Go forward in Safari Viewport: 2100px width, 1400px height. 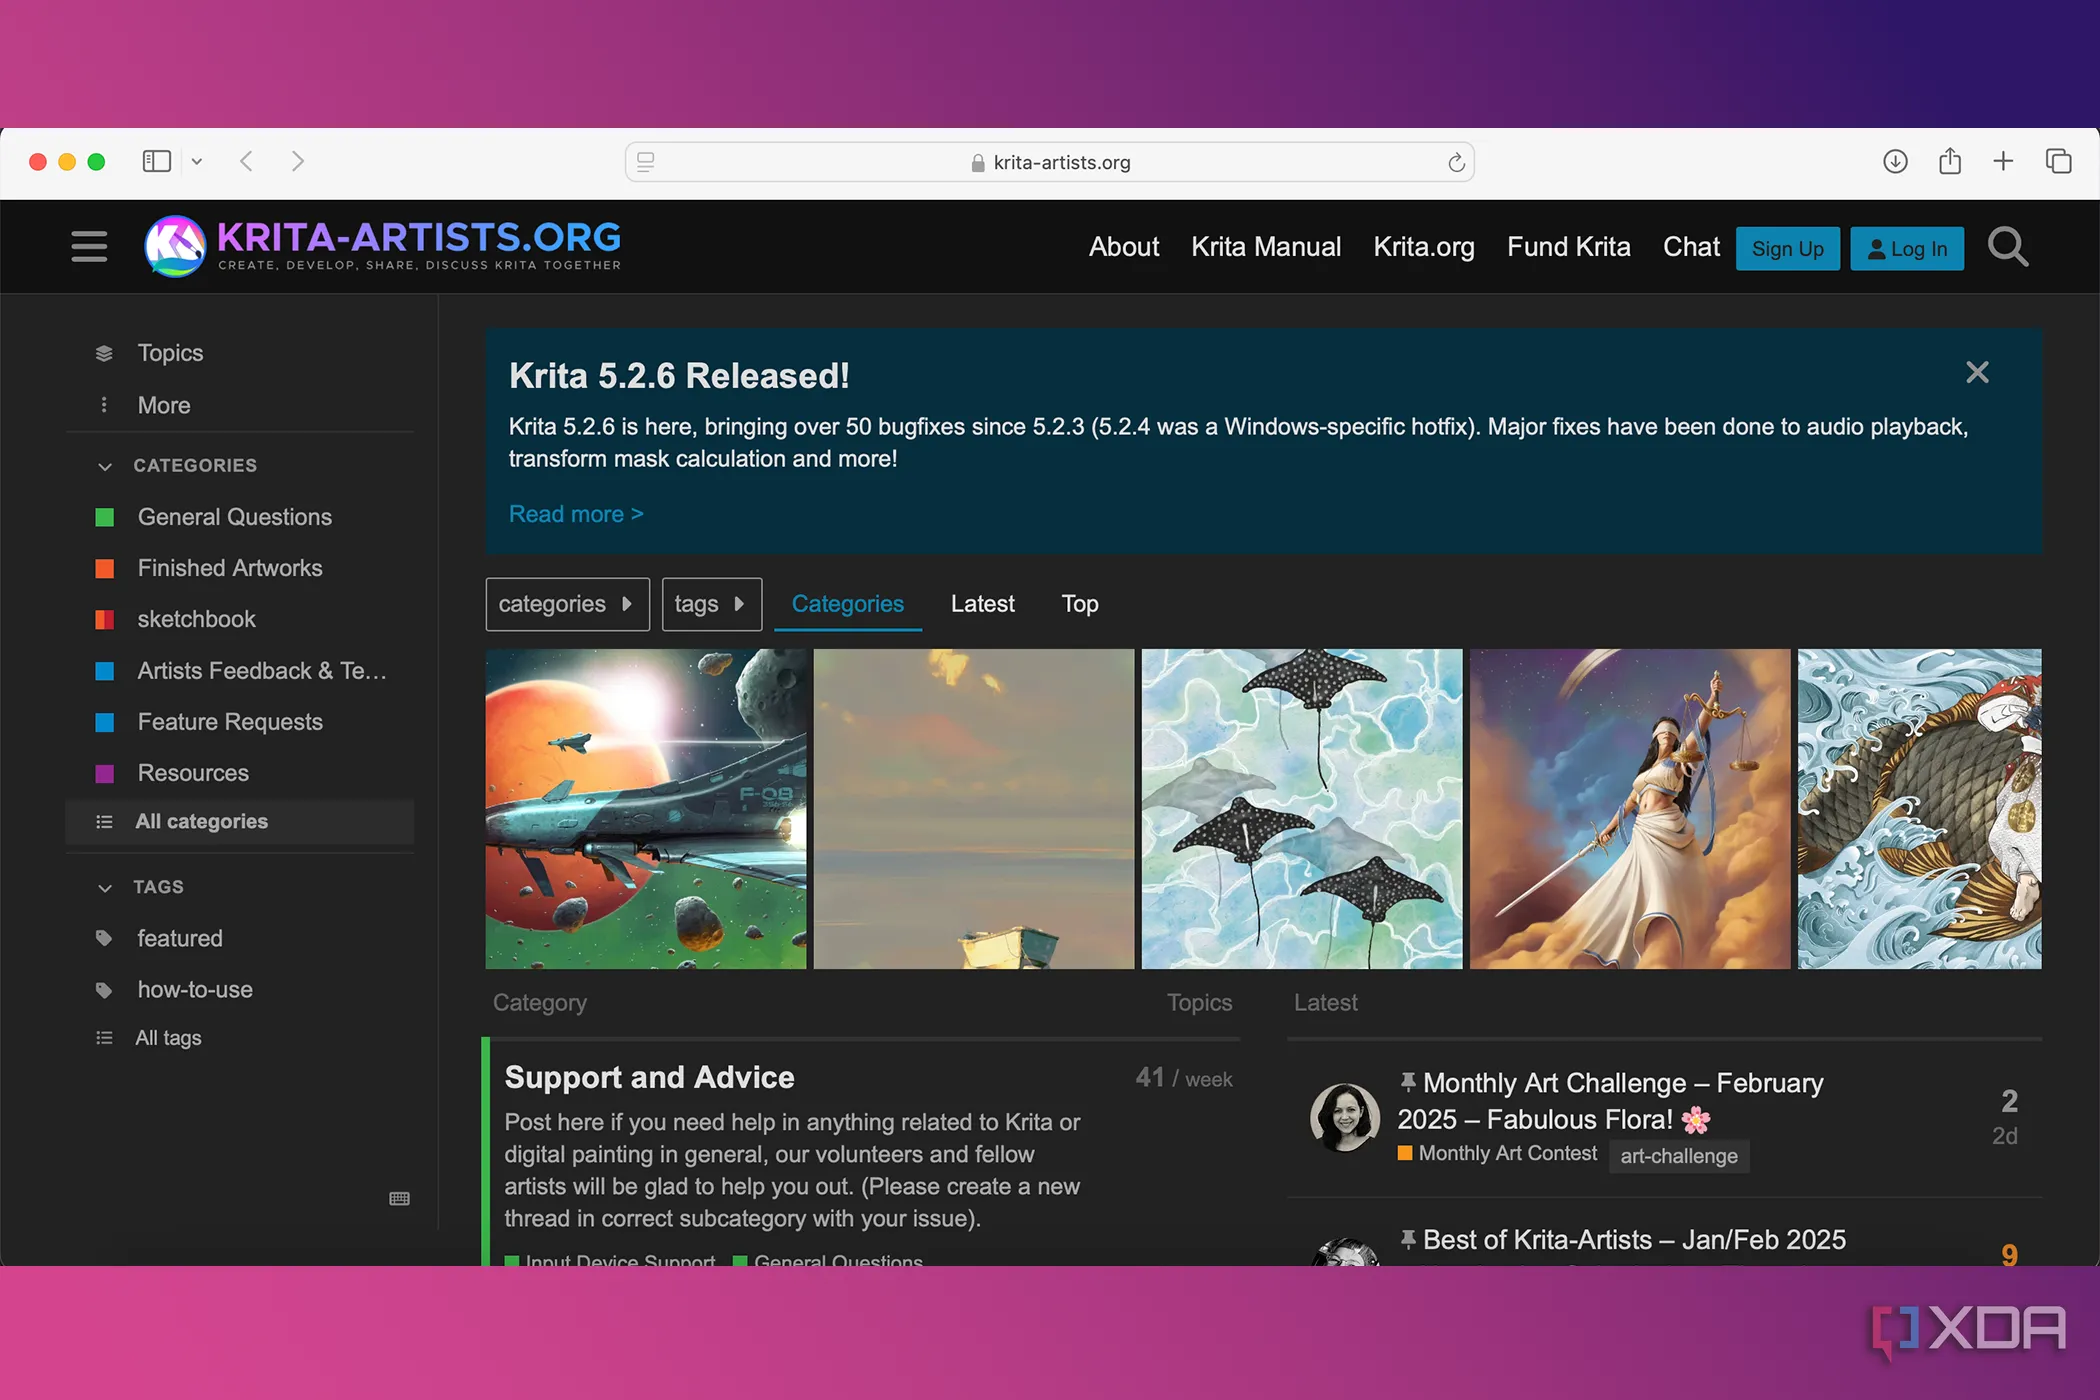pyautogui.click(x=297, y=161)
